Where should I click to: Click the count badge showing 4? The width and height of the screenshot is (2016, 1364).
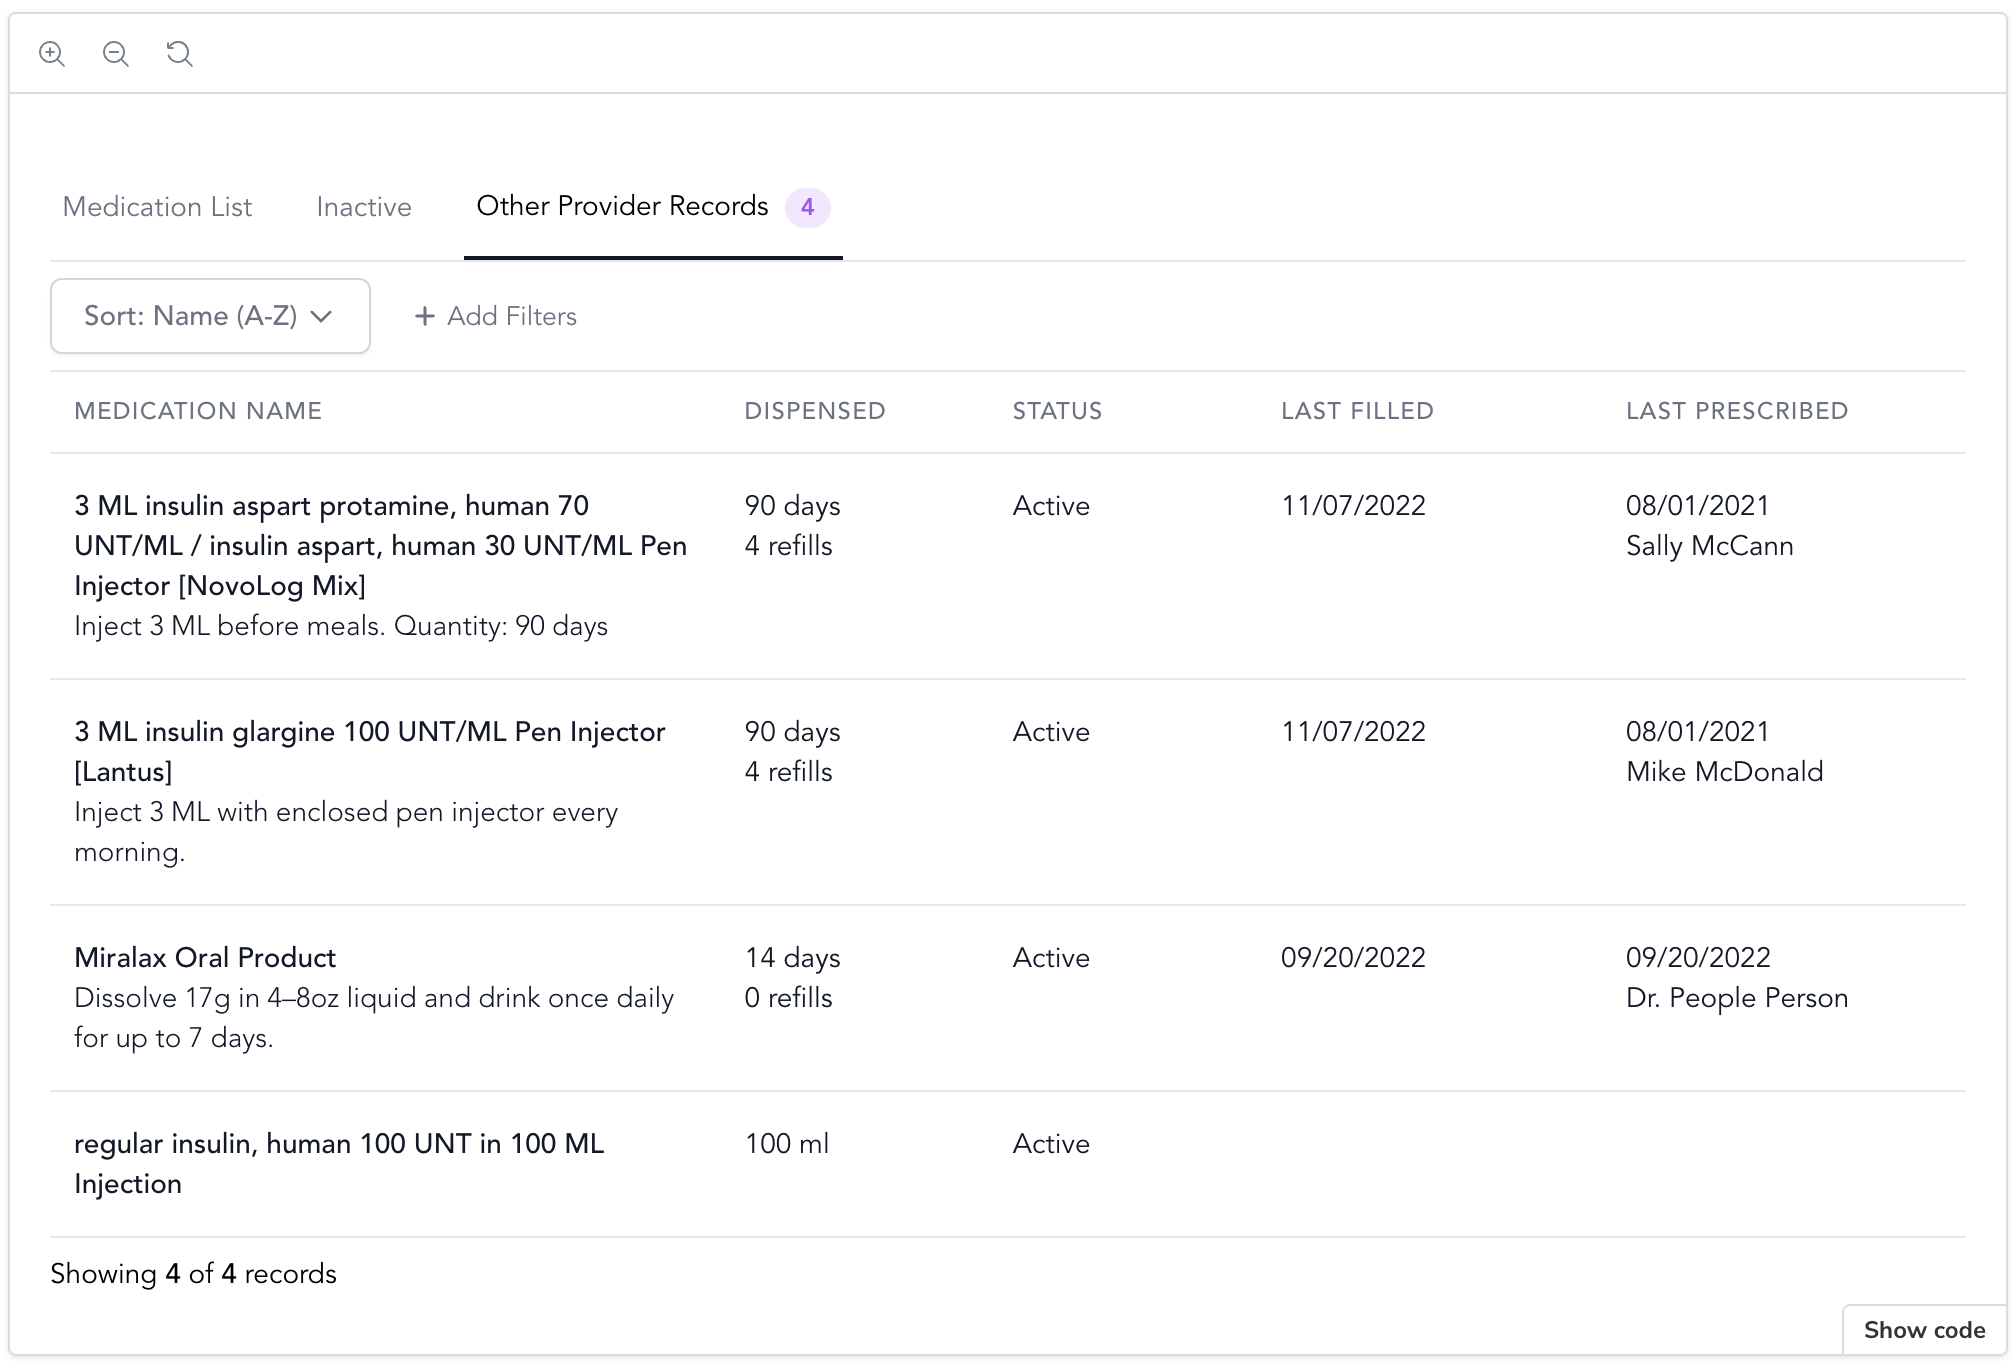(807, 207)
